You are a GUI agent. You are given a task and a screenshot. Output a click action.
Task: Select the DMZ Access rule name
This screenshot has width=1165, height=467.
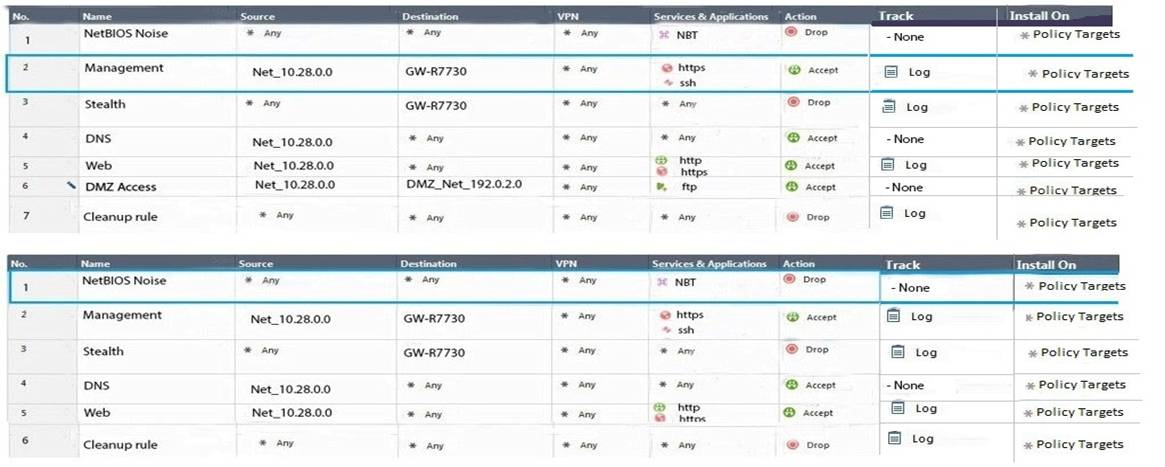click(x=120, y=187)
